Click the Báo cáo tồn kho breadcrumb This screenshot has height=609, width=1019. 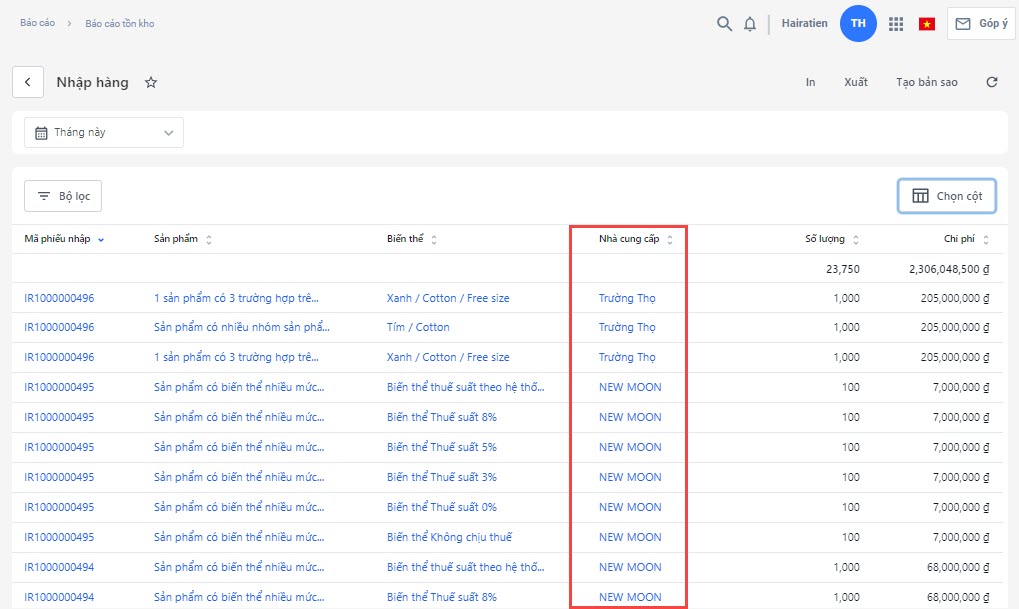point(120,23)
